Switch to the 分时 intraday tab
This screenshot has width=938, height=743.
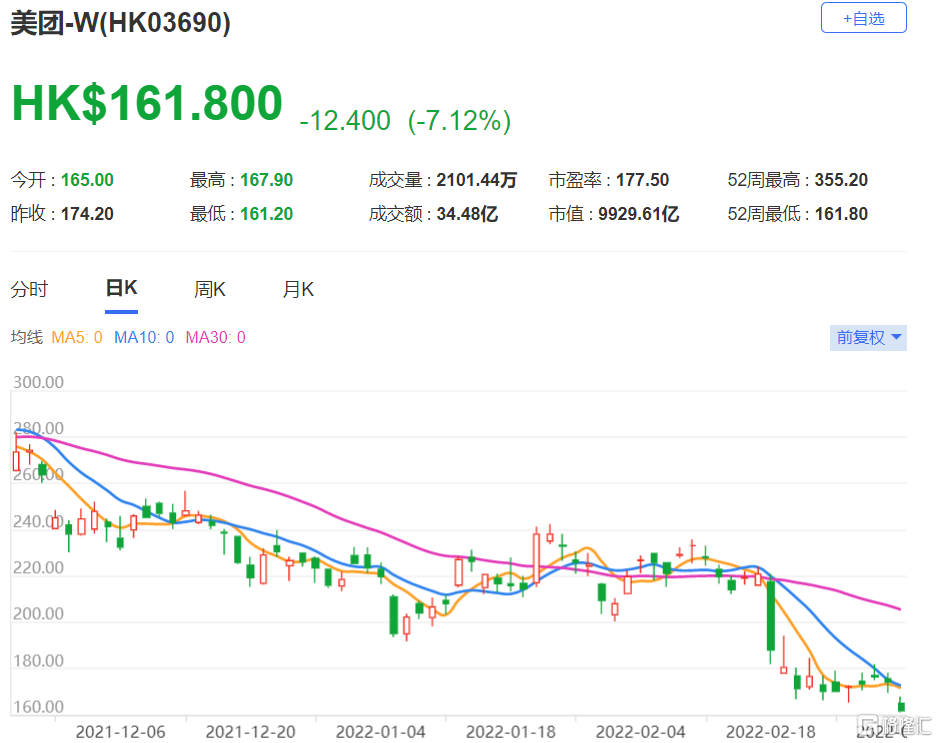click(29, 290)
